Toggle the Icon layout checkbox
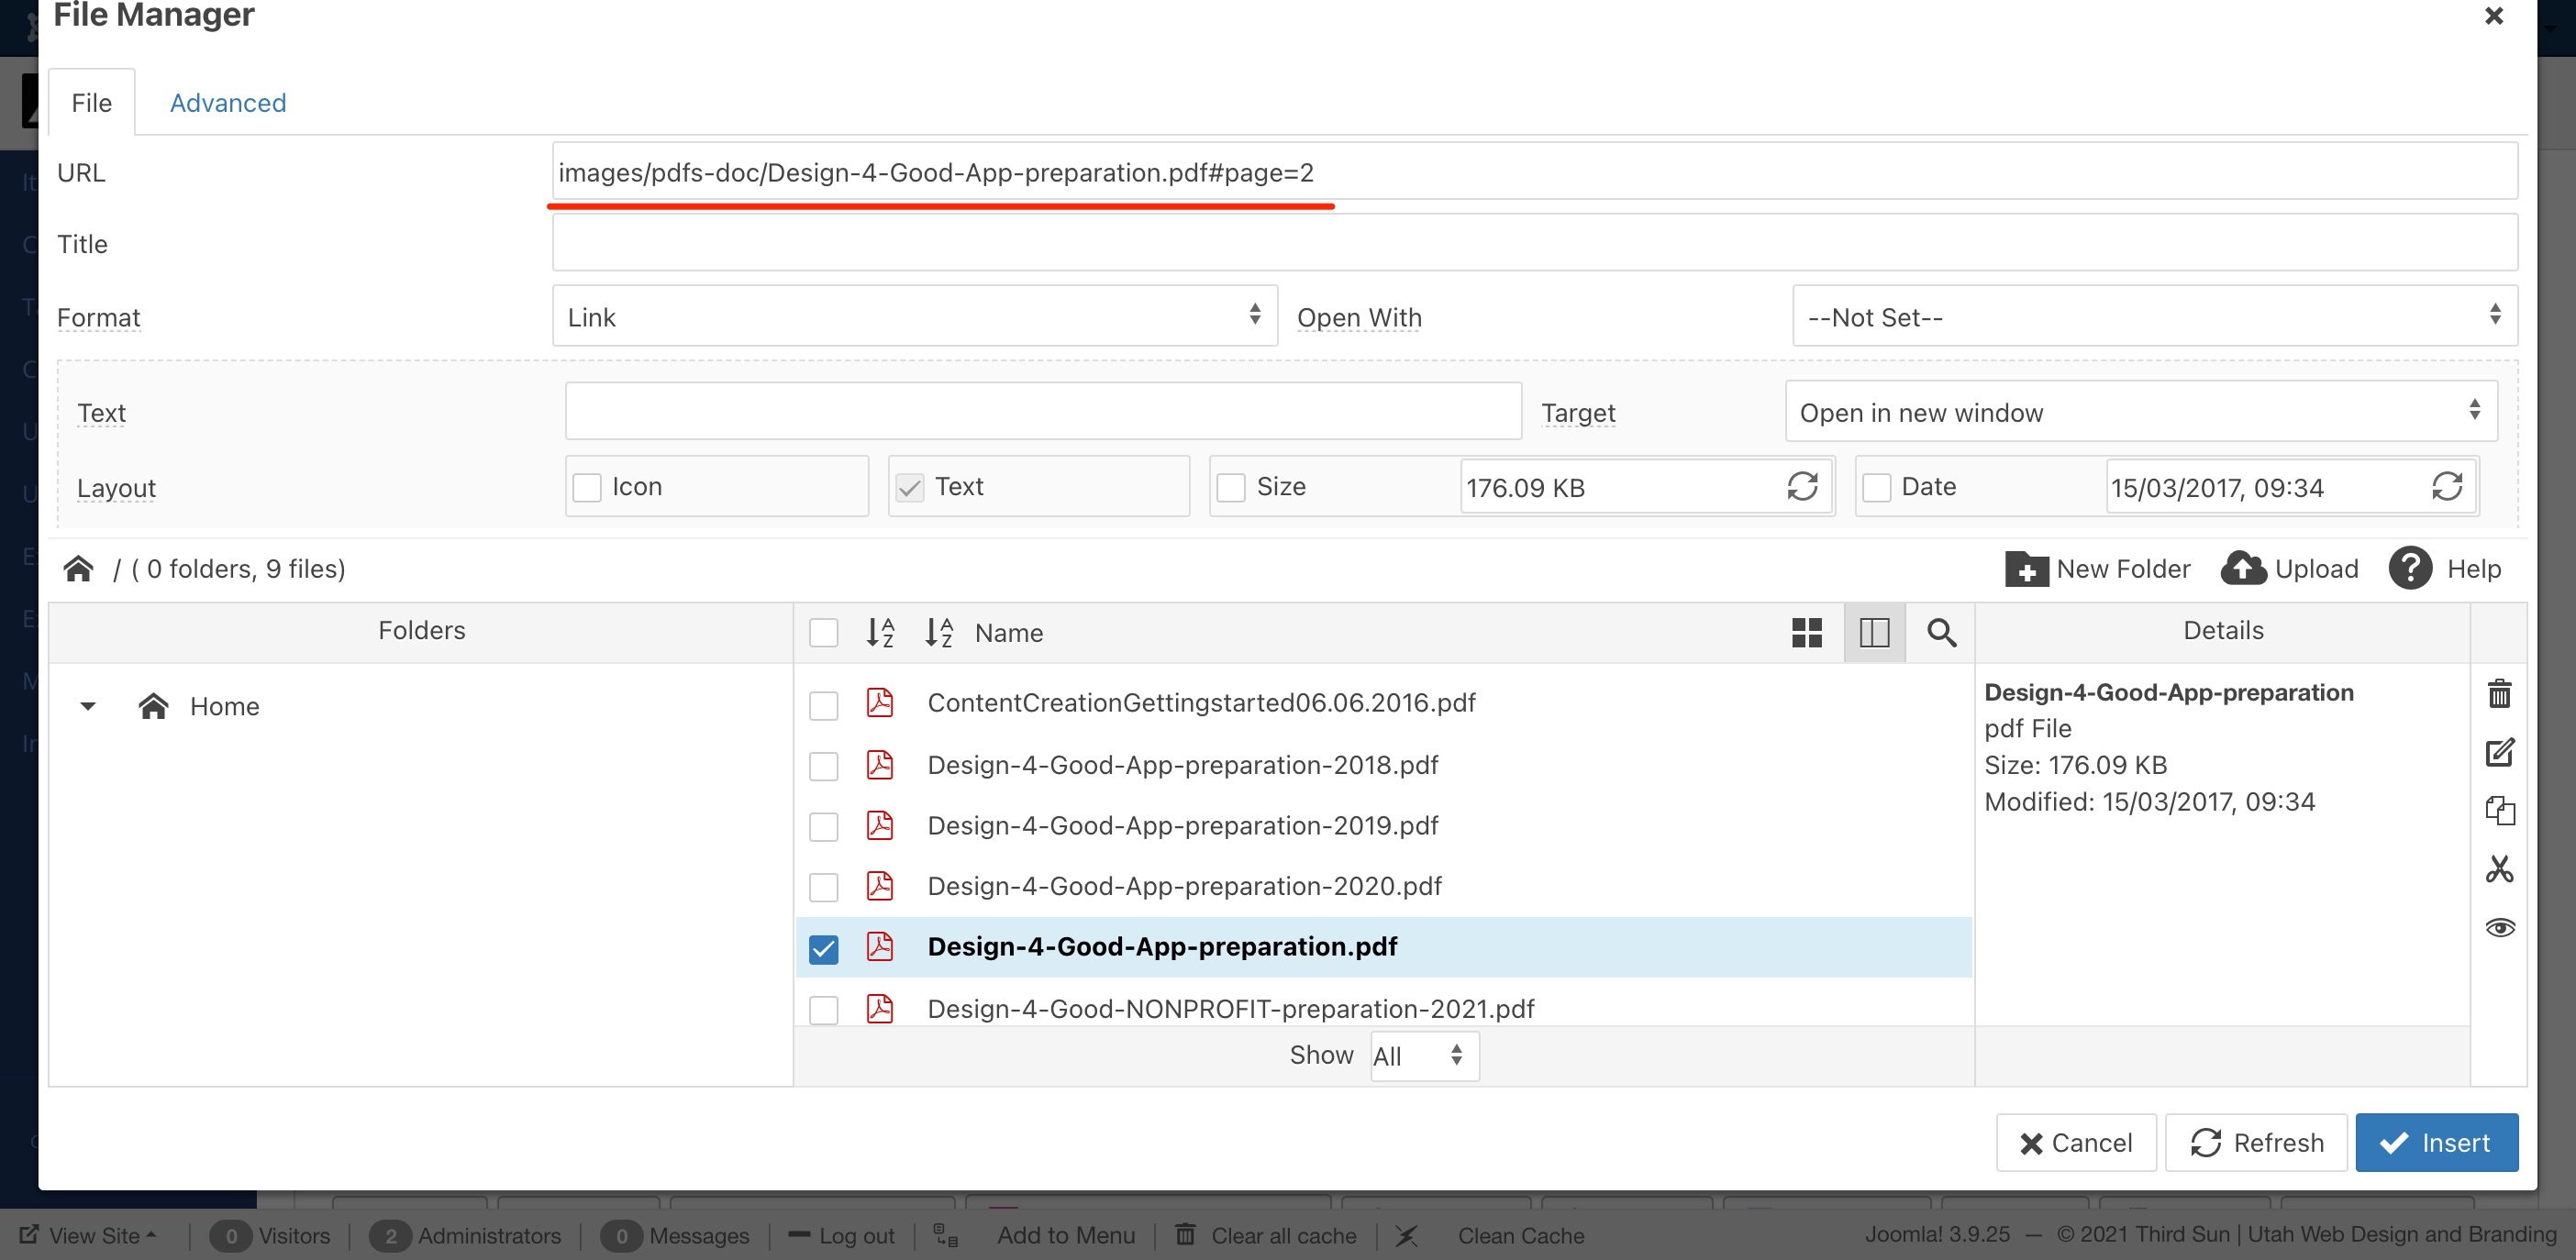This screenshot has height=1260, width=2576. point(588,486)
